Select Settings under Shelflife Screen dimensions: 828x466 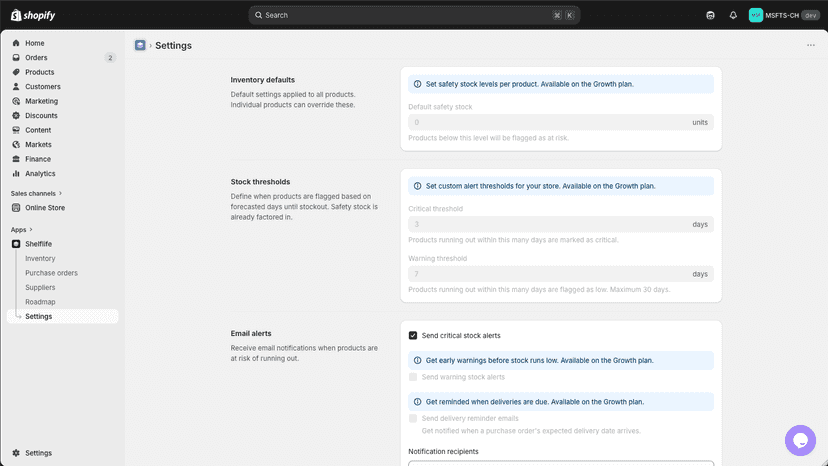point(62,316)
